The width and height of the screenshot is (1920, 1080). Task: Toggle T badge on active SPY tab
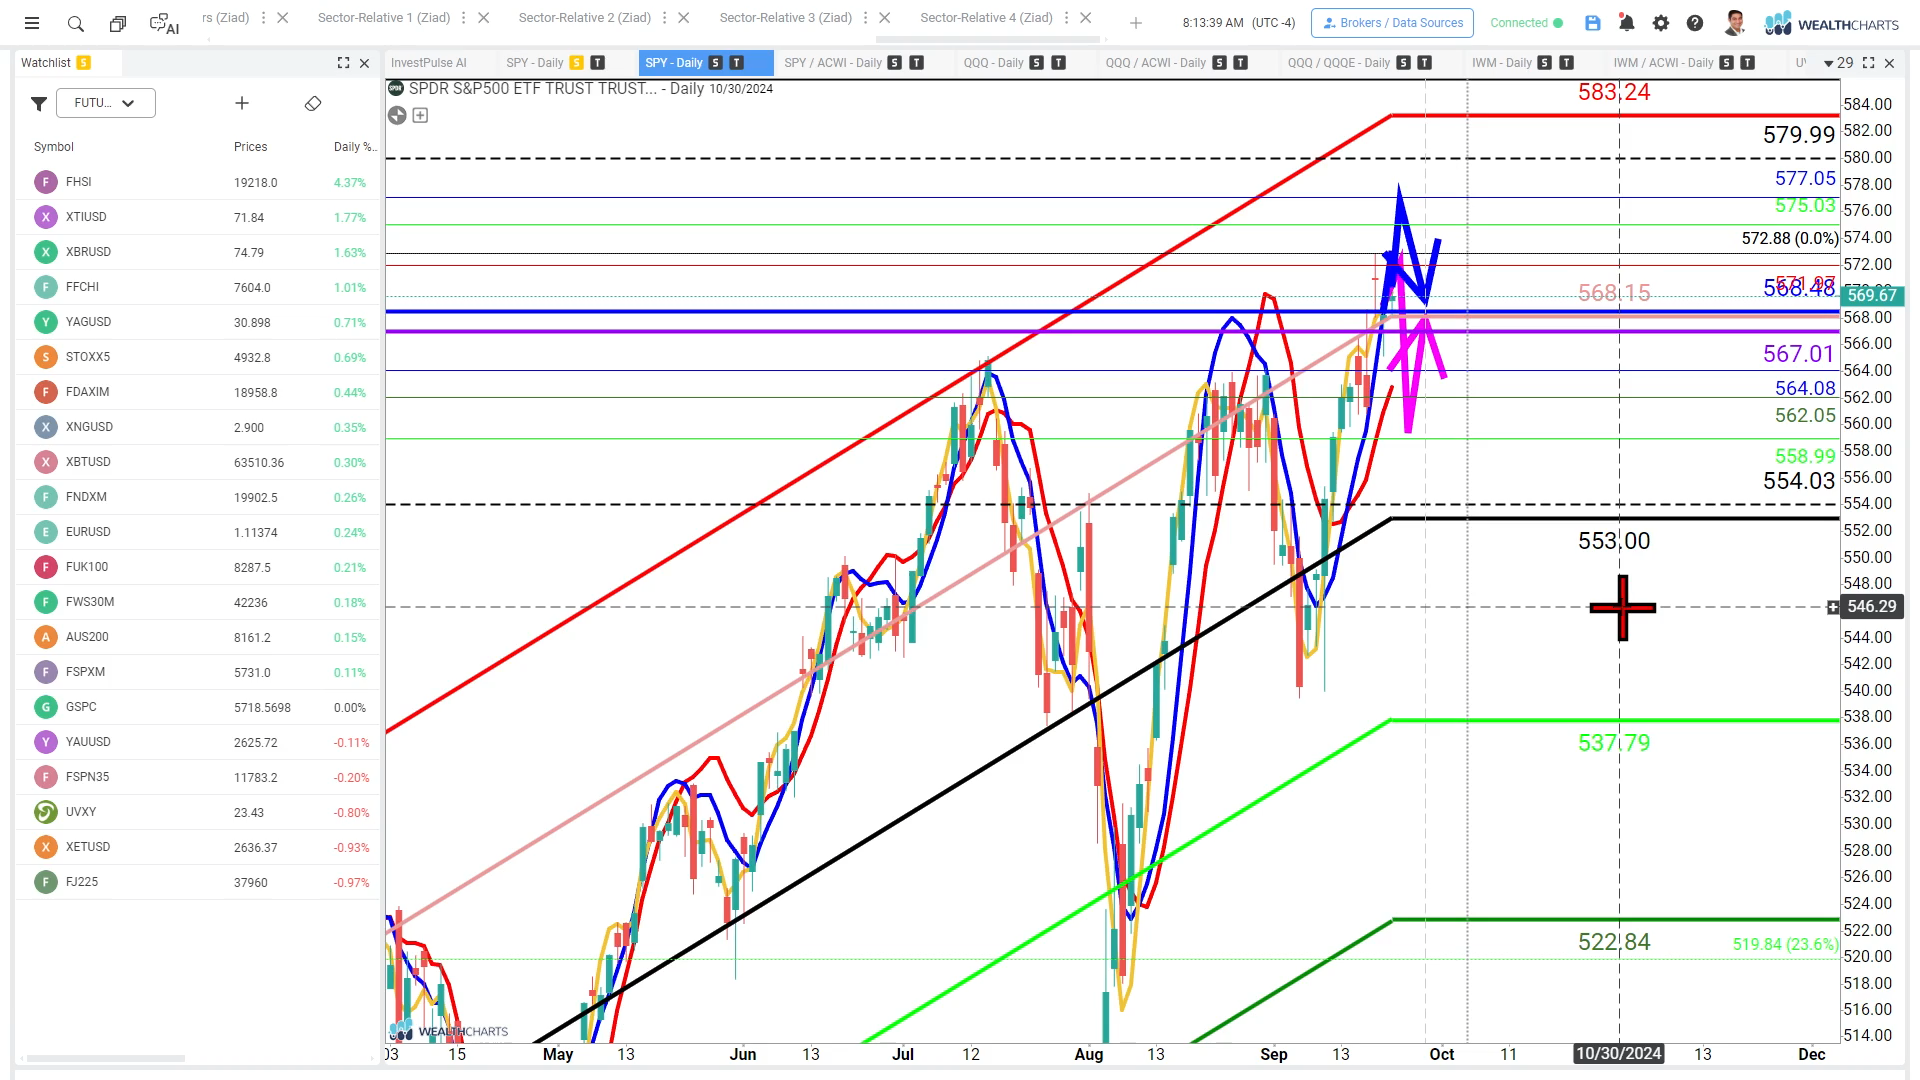[x=737, y=63]
